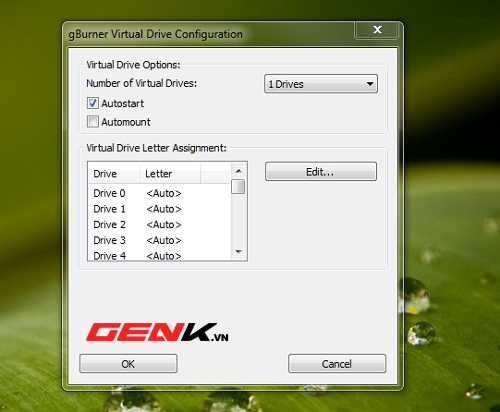
Task: Click the Cancel button
Action: click(337, 364)
